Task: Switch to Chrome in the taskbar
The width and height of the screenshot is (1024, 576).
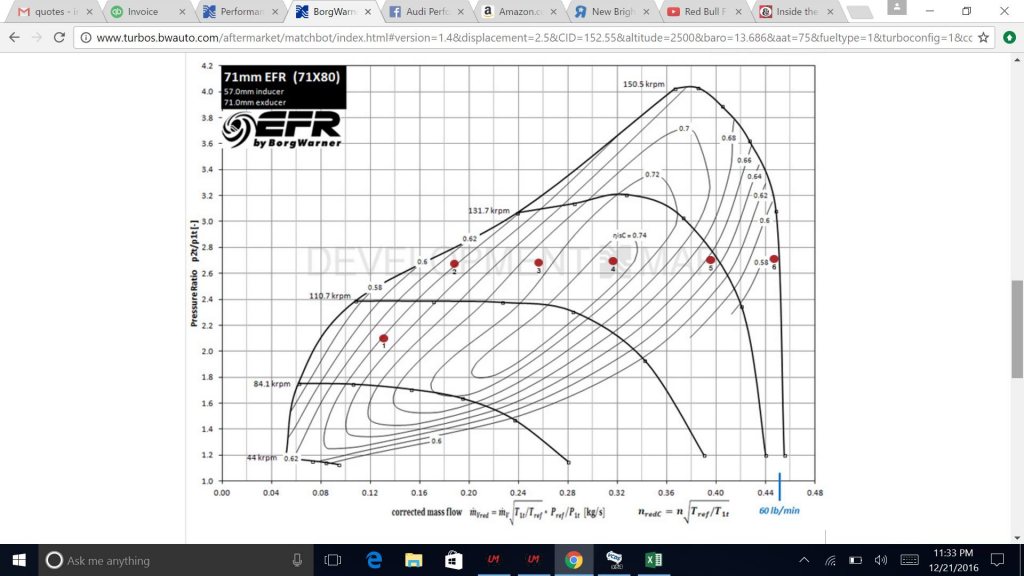Action: click(573, 560)
